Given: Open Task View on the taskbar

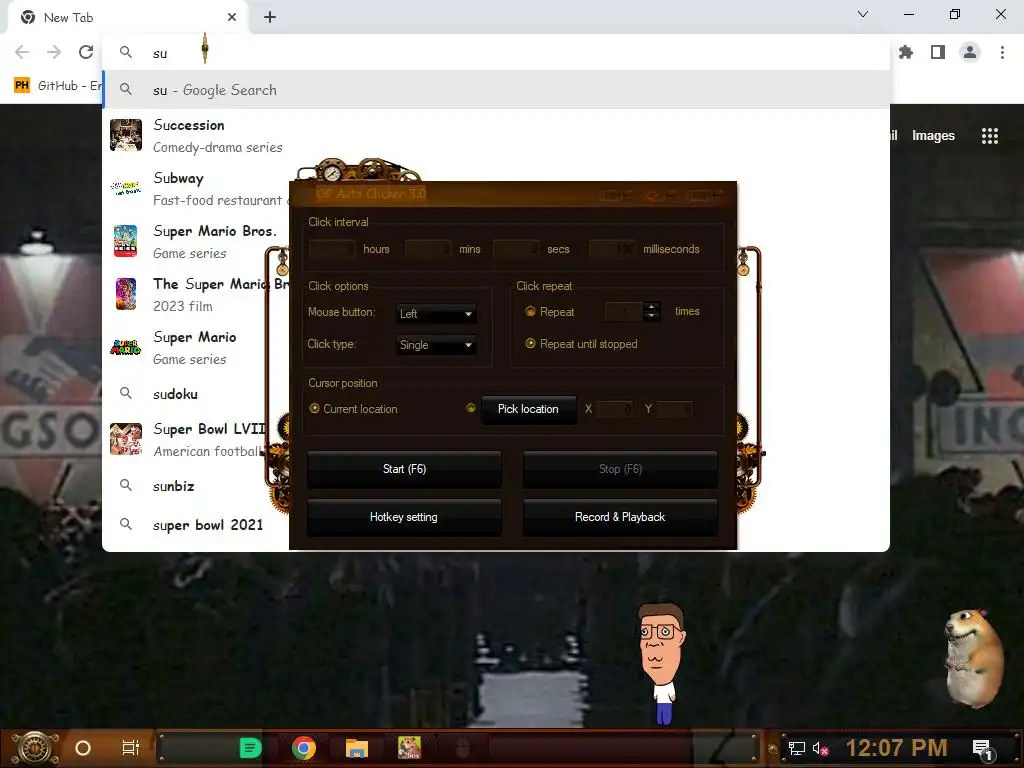Looking at the screenshot, I should coord(131,748).
